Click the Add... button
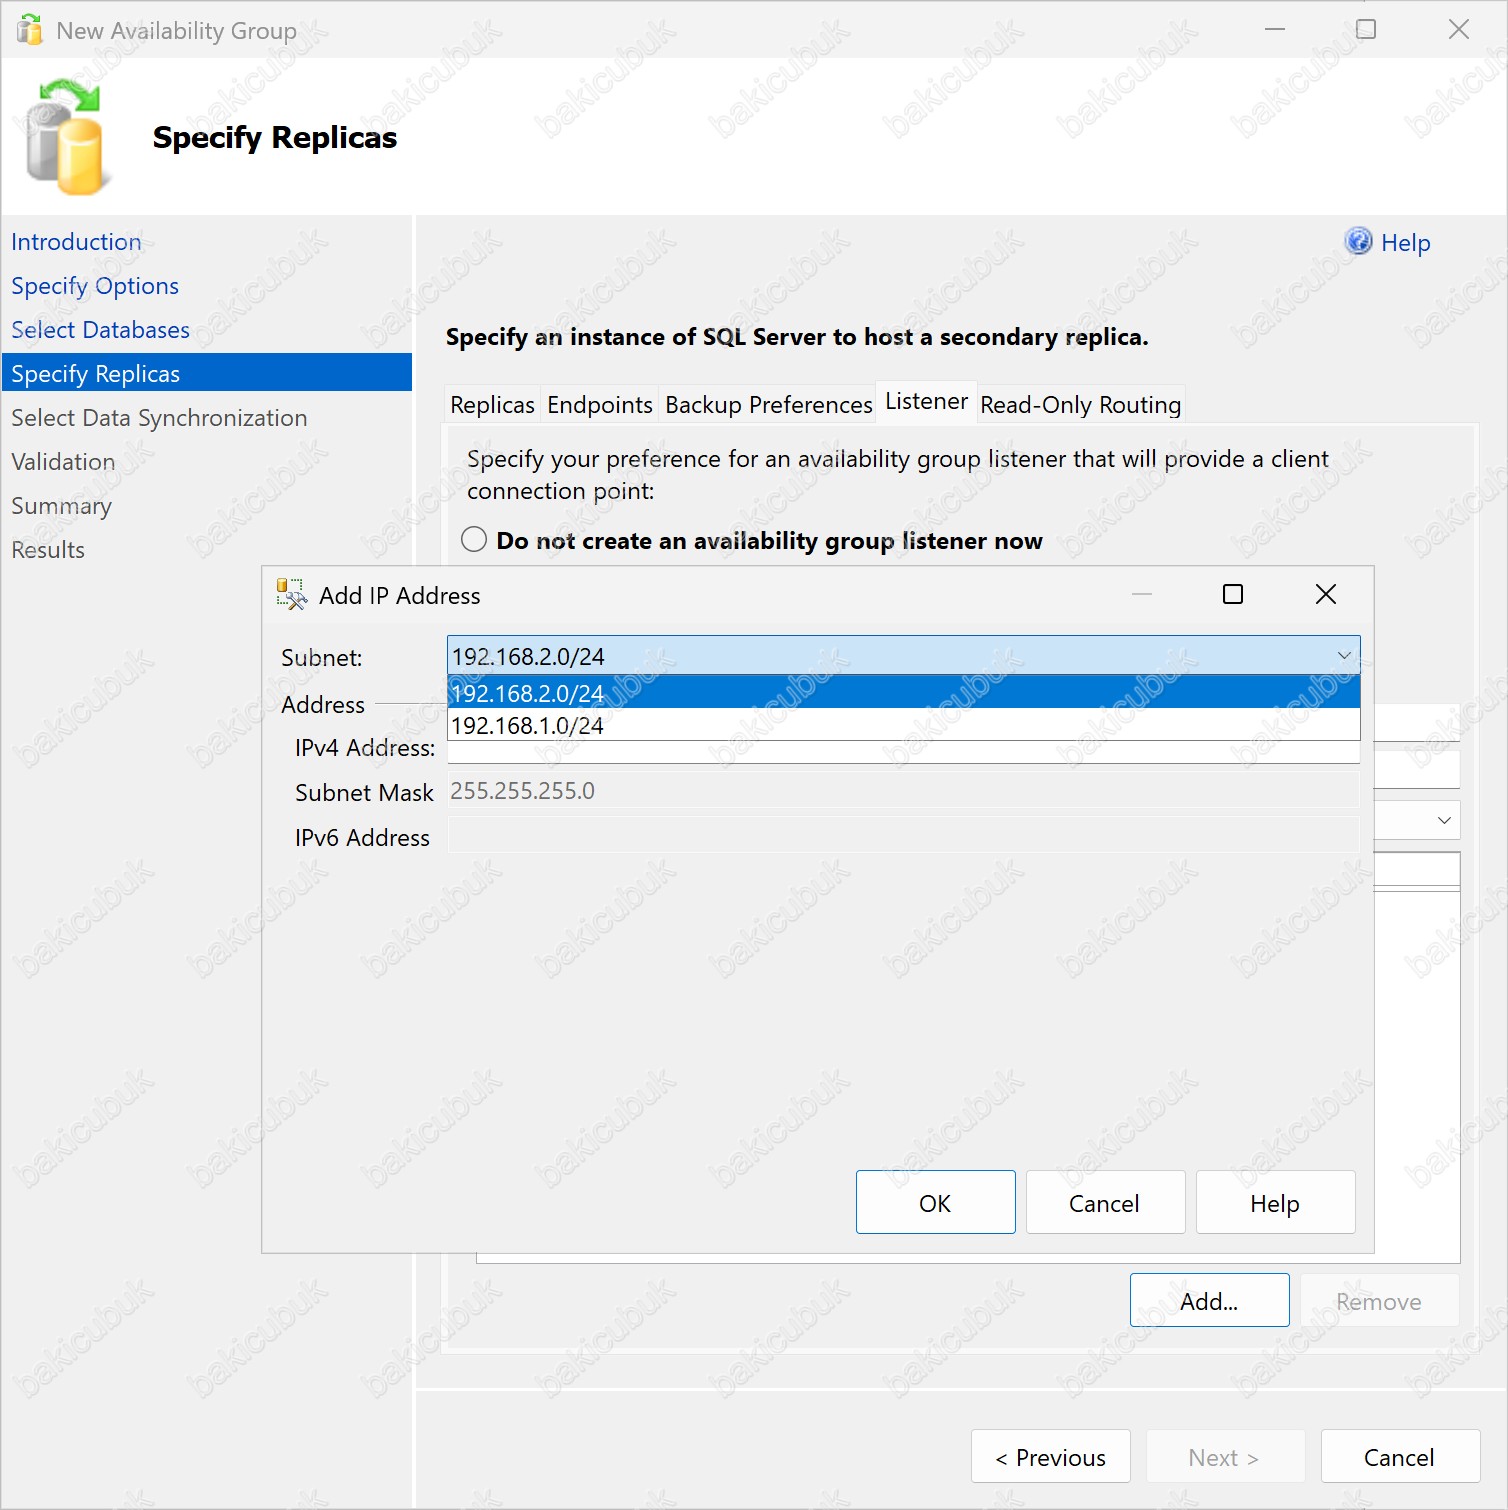Screen dimensions: 1508x1510 [1209, 1301]
